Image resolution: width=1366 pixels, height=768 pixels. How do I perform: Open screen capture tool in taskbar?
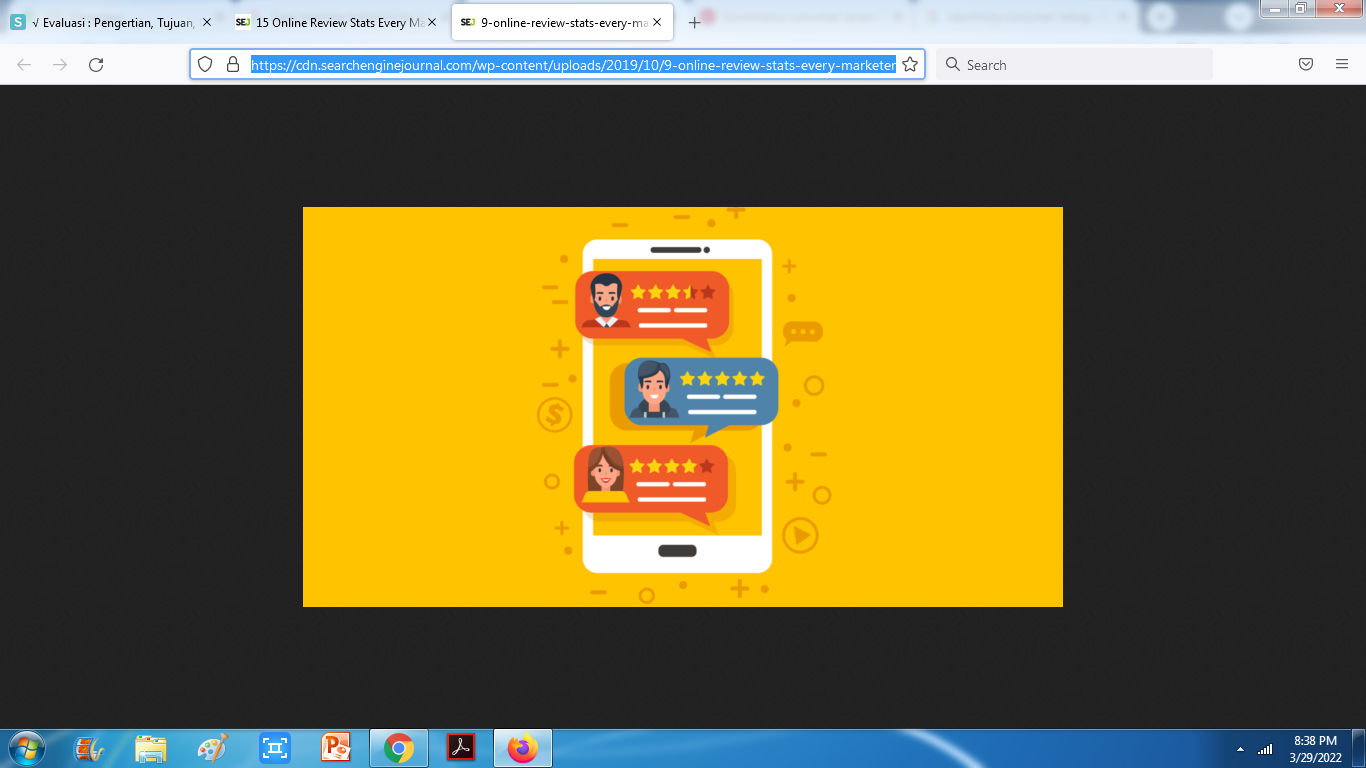click(274, 748)
